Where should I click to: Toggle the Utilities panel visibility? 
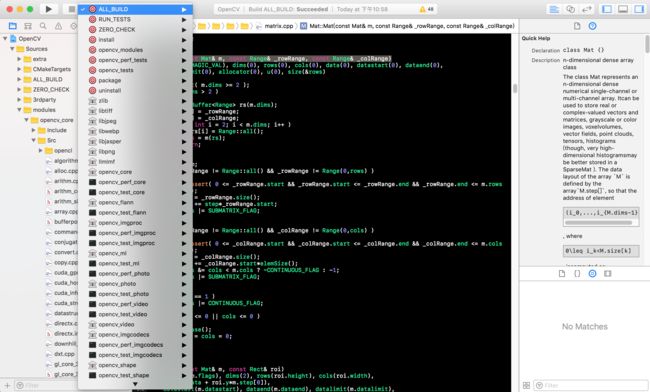pos(639,9)
